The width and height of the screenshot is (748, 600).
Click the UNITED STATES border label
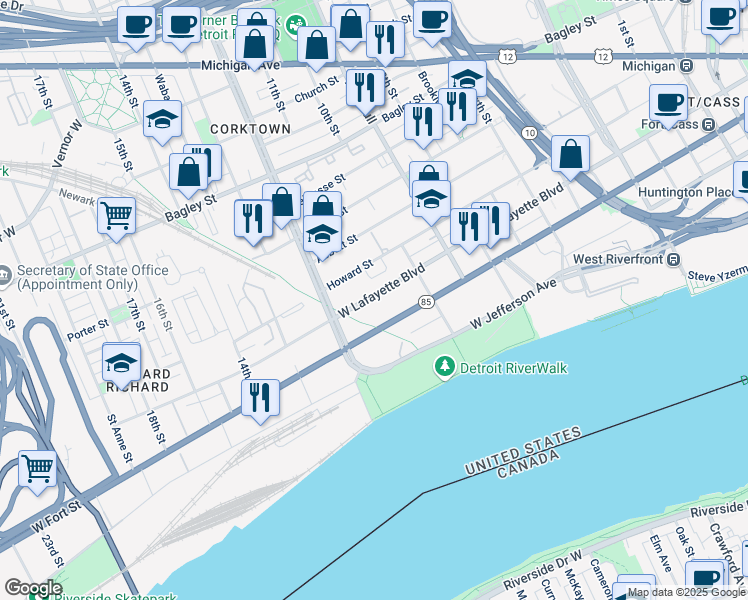tap(523, 451)
